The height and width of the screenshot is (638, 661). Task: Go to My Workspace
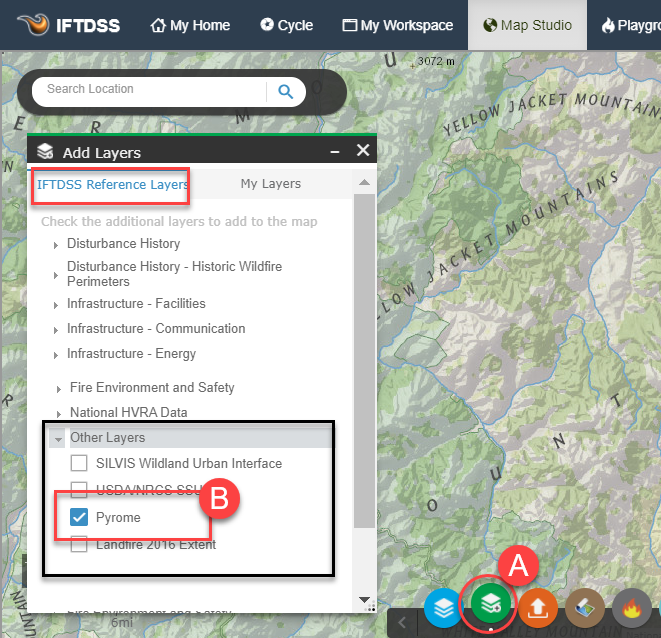click(398, 25)
